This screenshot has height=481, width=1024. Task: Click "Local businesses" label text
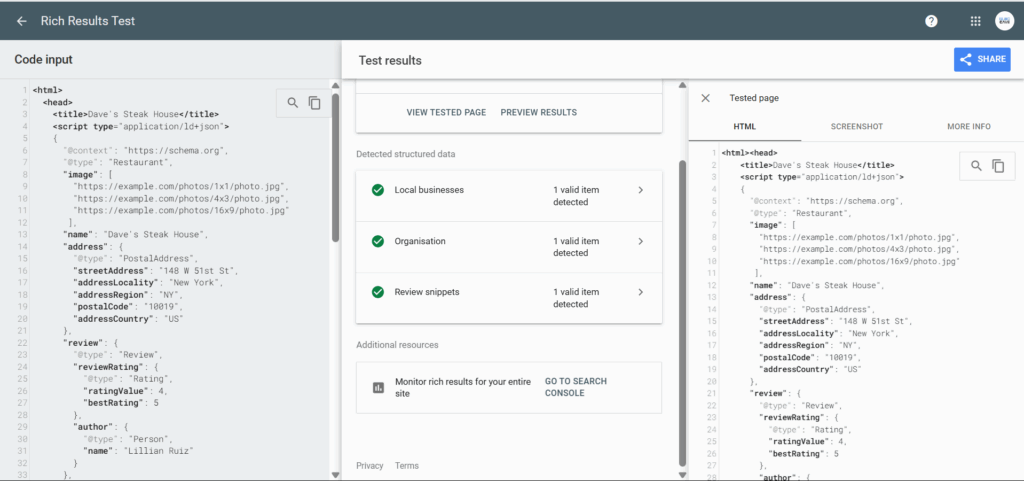pyautogui.click(x=429, y=190)
